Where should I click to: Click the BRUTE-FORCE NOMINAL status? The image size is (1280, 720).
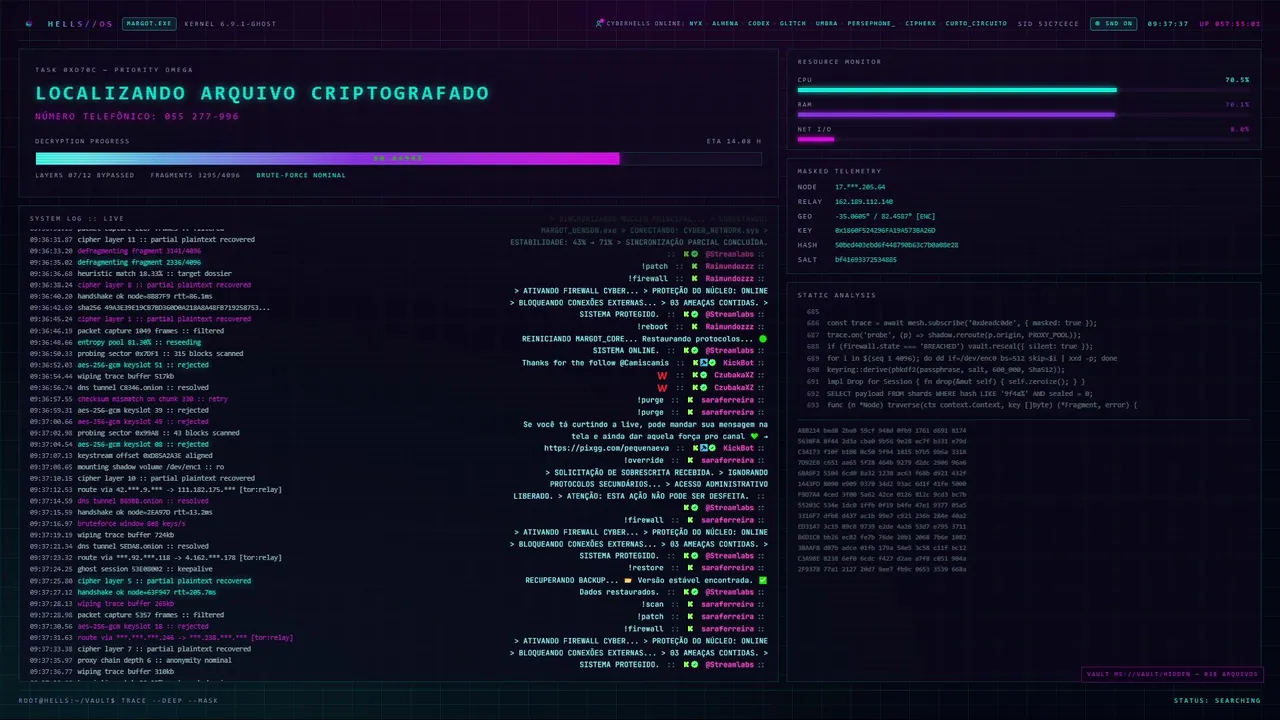[x=301, y=175]
